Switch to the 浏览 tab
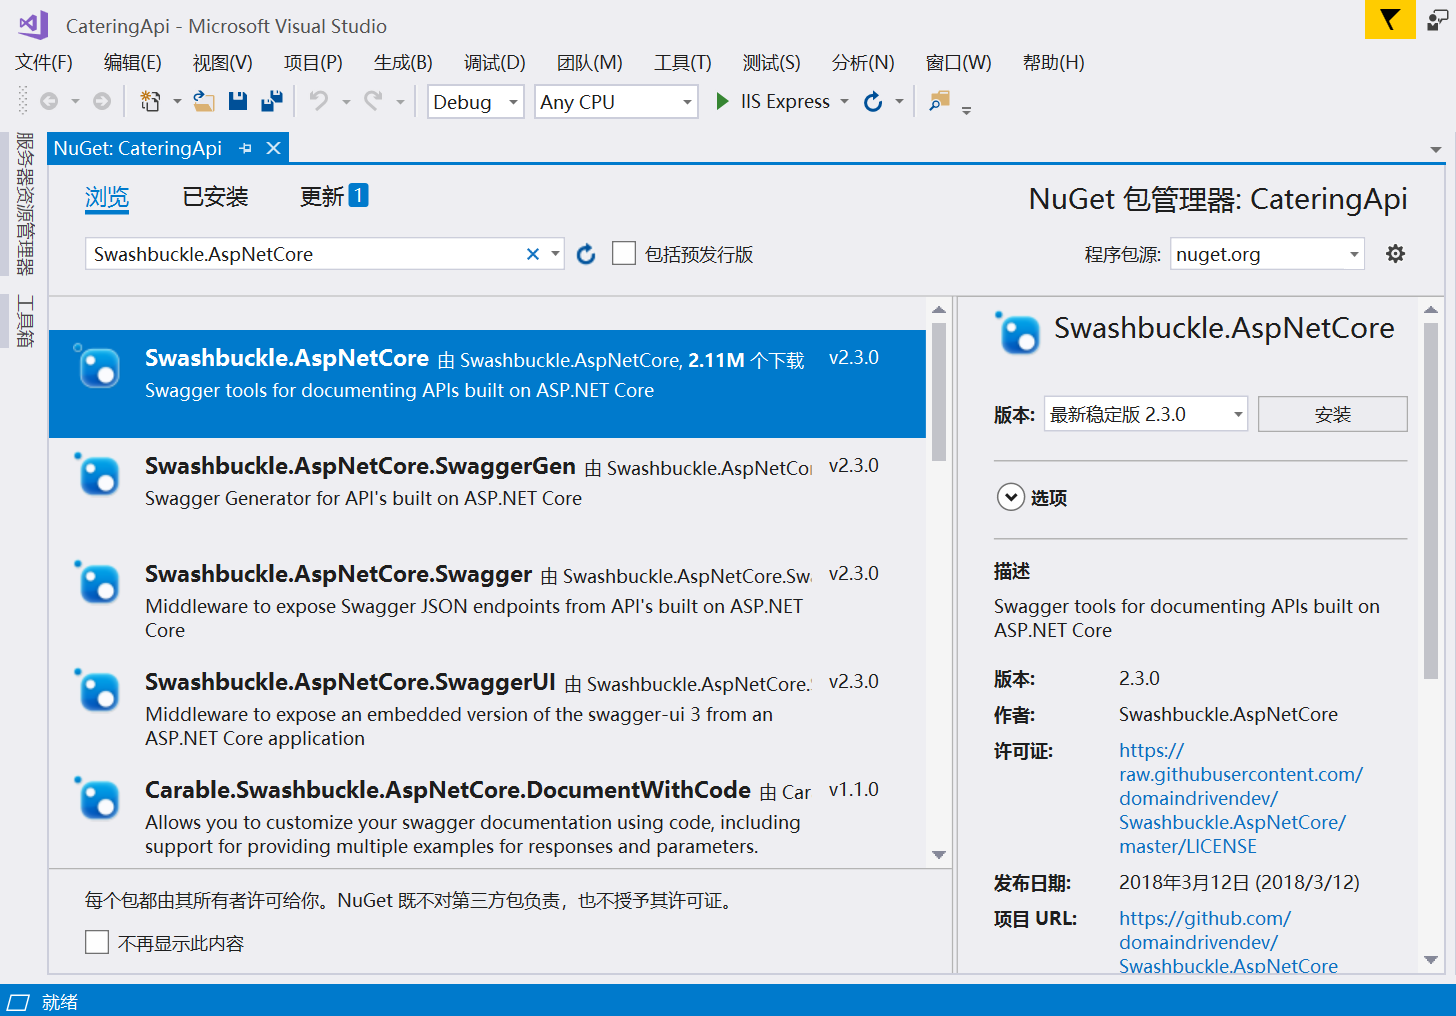The height and width of the screenshot is (1016, 1456). (x=107, y=197)
